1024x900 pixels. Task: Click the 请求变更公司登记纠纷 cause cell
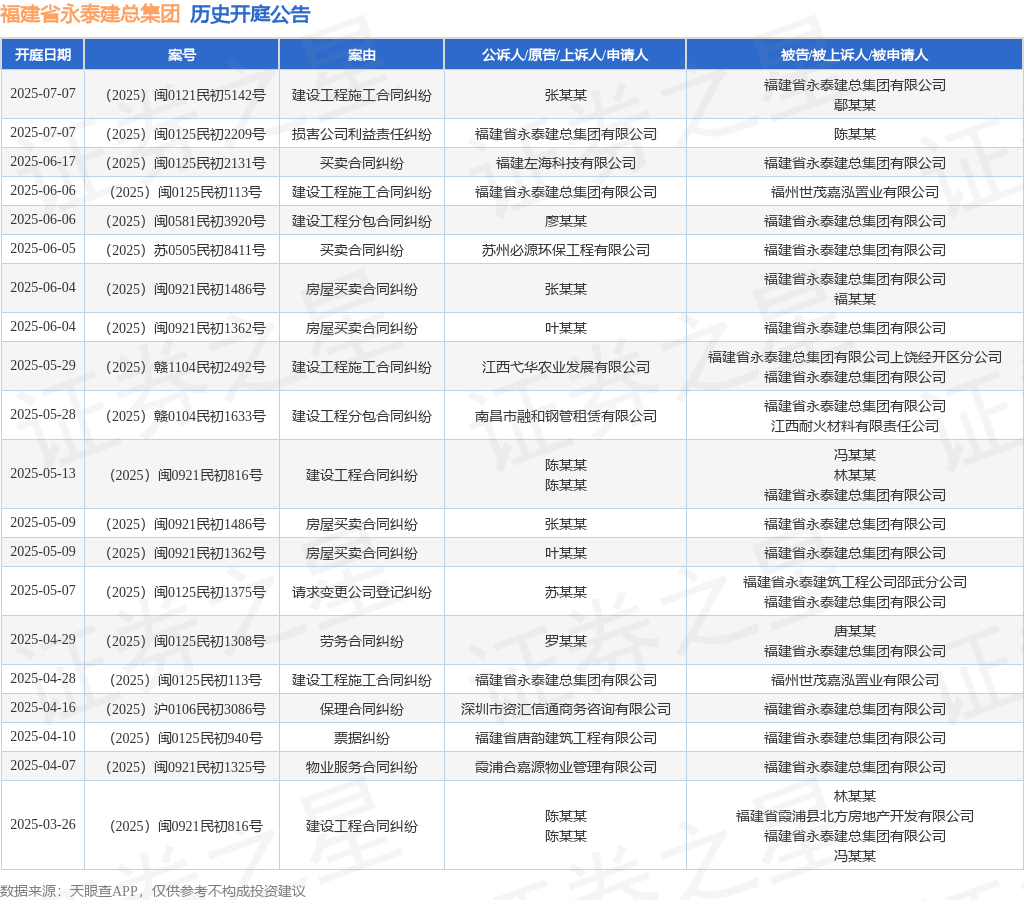[x=362, y=592]
